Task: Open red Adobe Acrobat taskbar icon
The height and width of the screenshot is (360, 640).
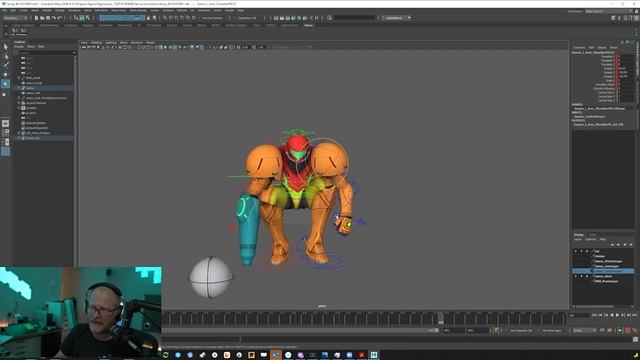Action: (x=362, y=355)
